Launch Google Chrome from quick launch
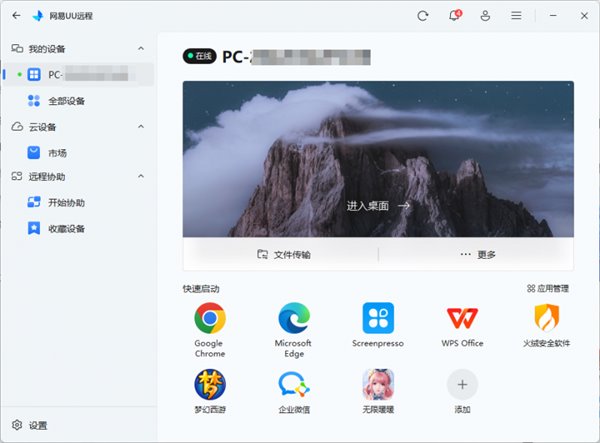Image resolution: width=600 pixels, height=443 pixels. coord(210,319)
